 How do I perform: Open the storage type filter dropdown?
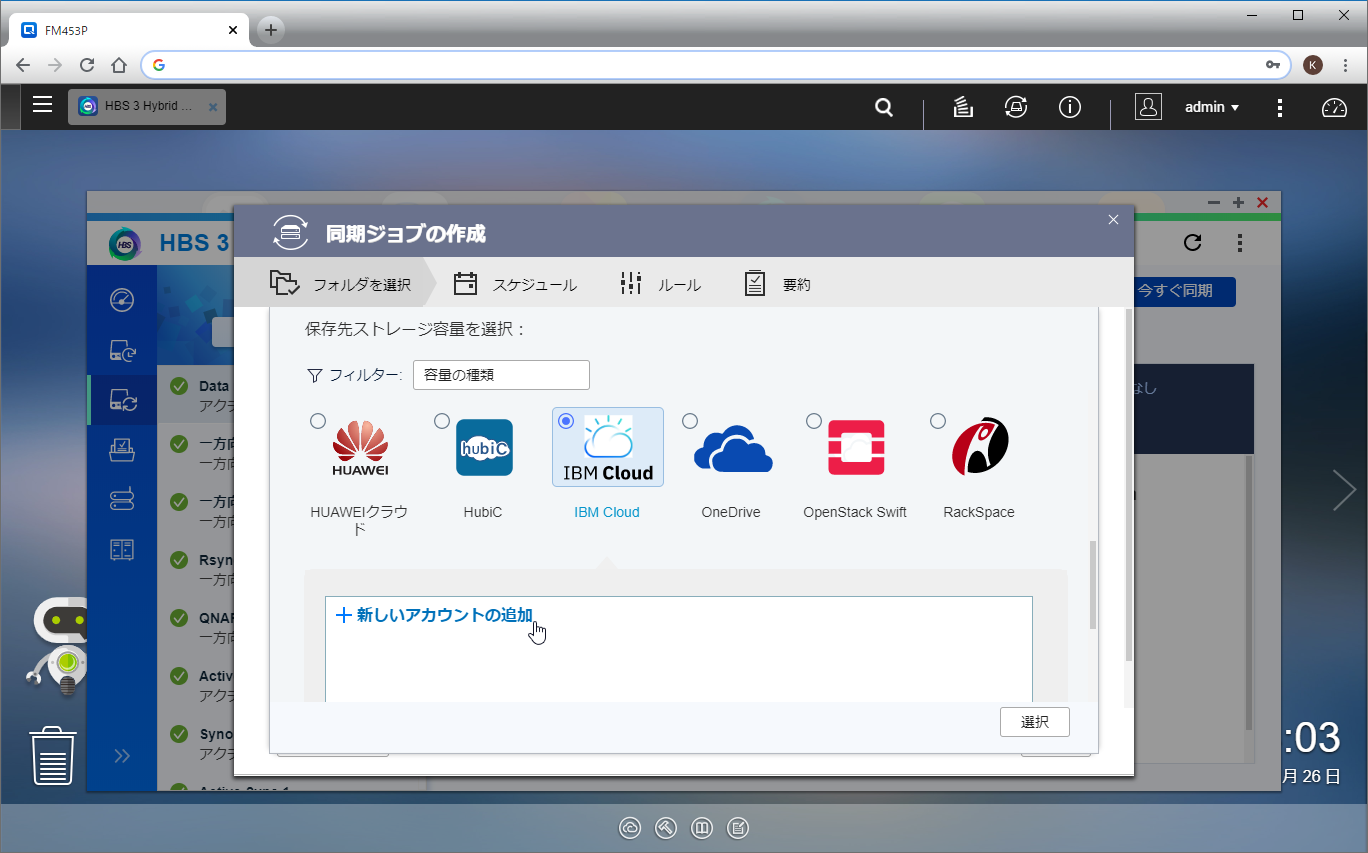[x=501, y=375]
